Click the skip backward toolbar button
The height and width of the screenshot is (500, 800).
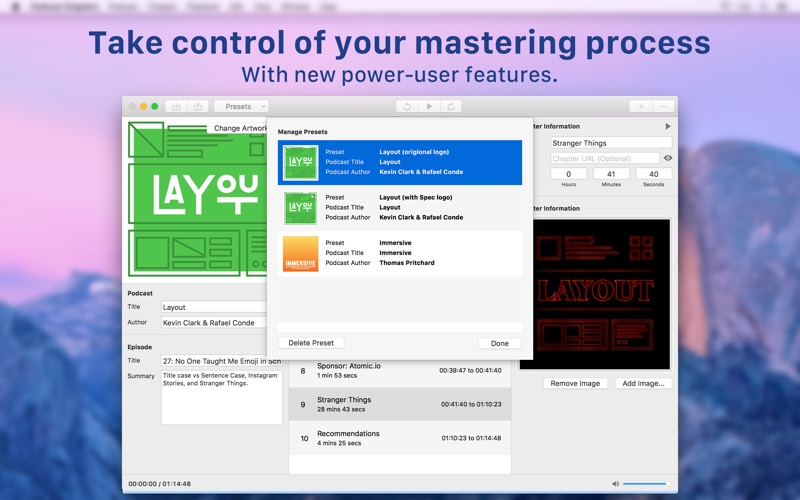(407, 107)
